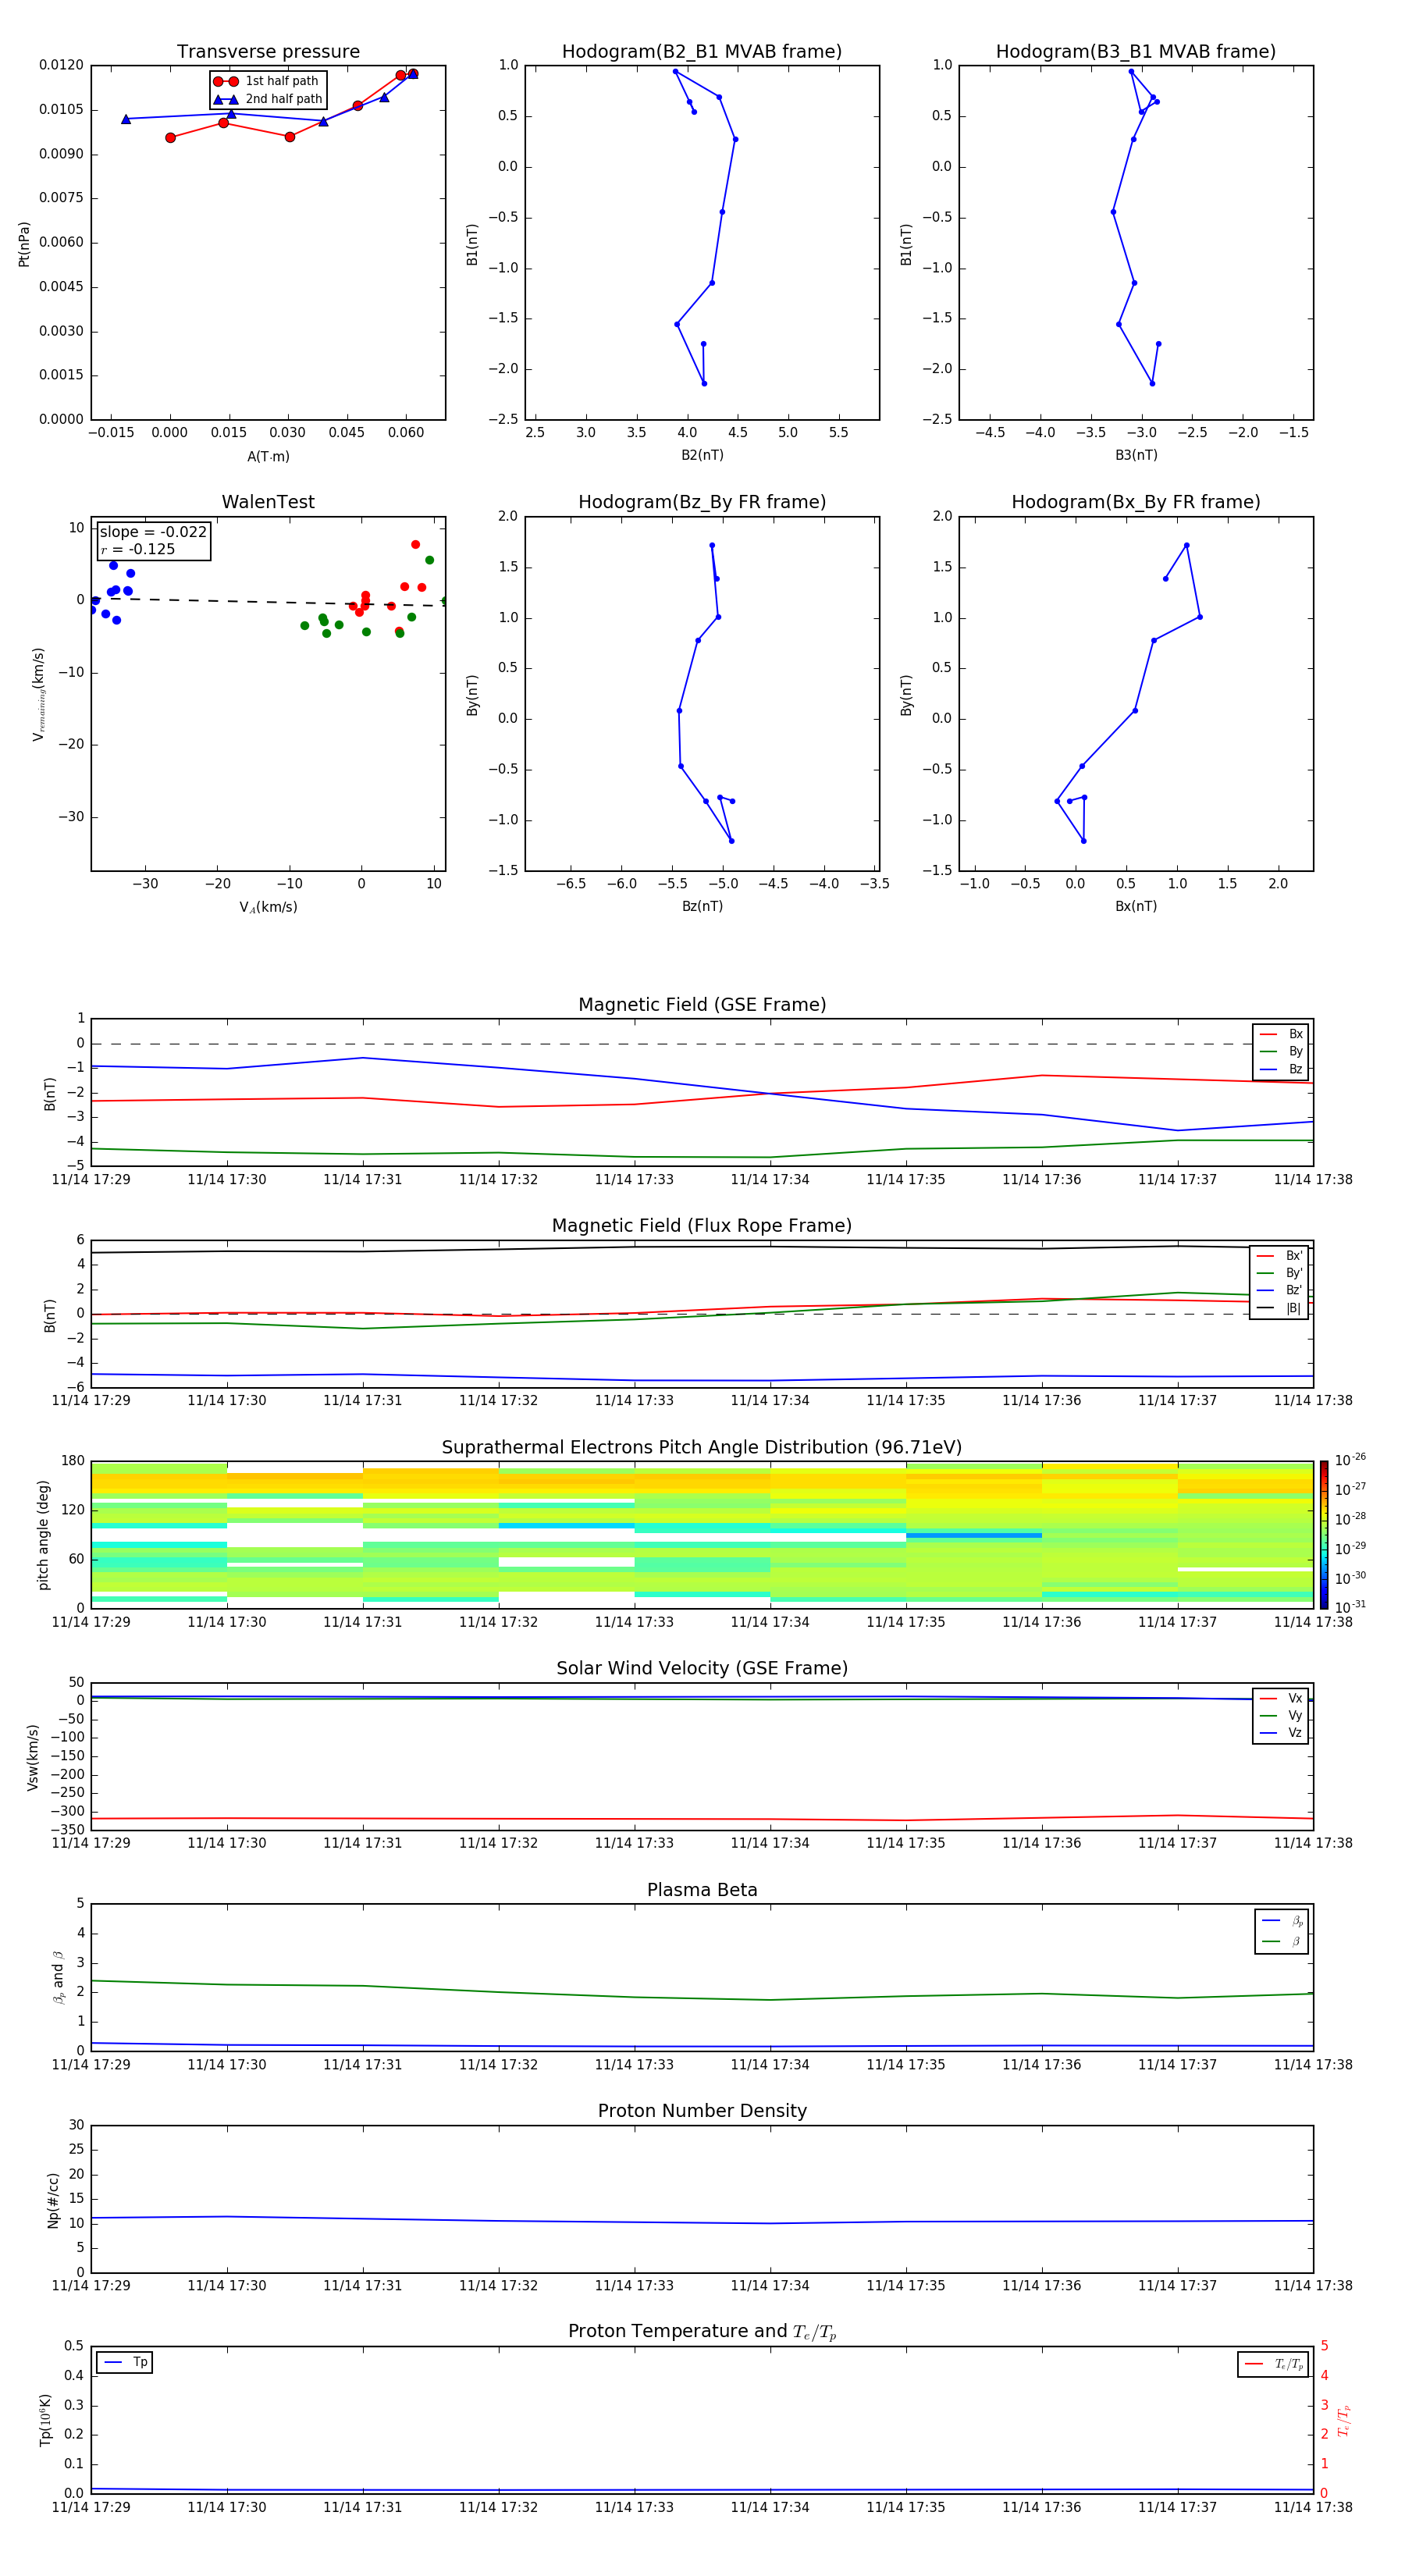This screenshot has height=2576, width=1405.
Task: Click the "Bx(nT)" x-axis label
Action: [1136, 906]
